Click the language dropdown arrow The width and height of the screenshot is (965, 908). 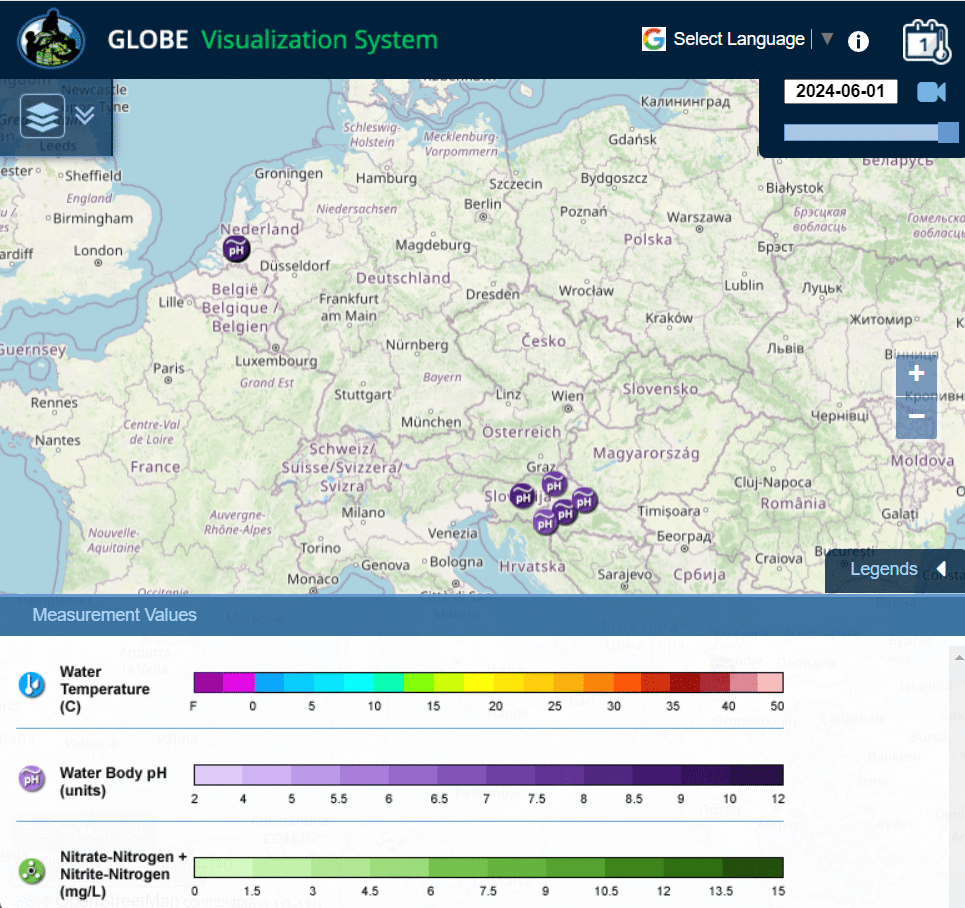click(x=827, y=39)
